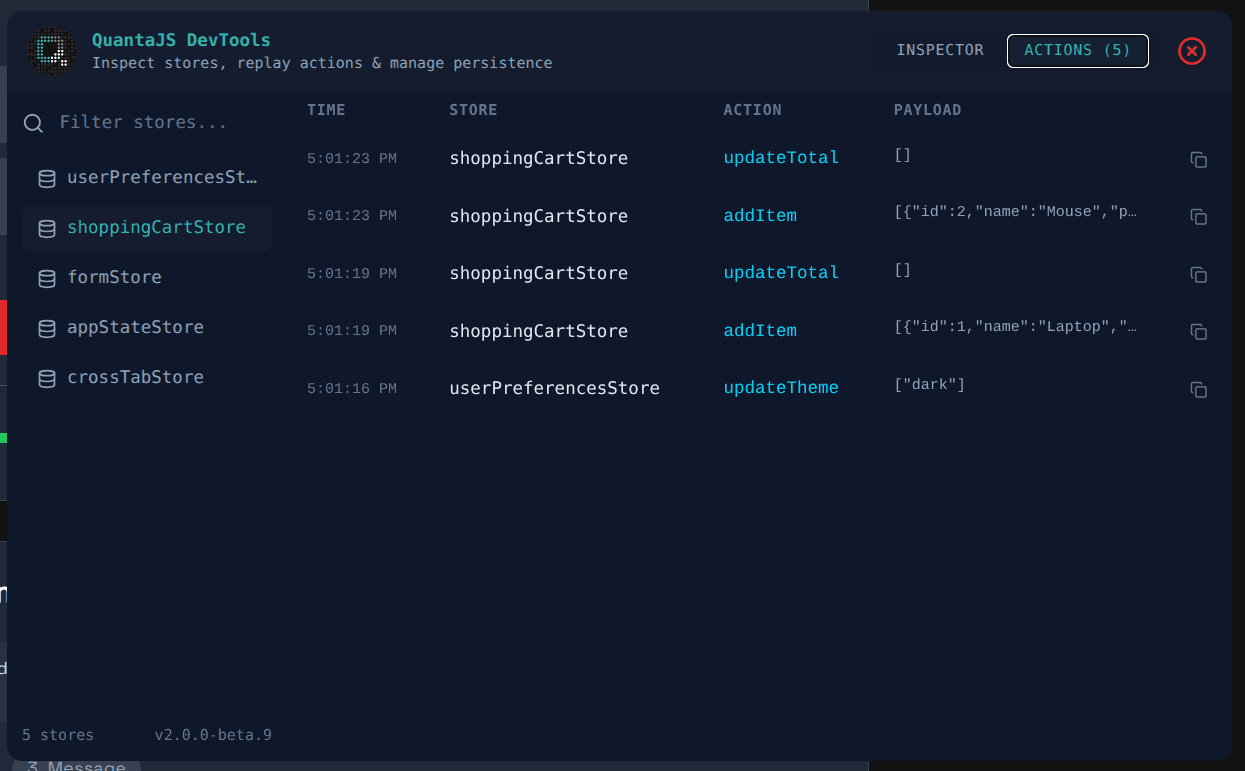Click the search magnifier icon
Screen dimensions: 1245x771
click(33, 122)
